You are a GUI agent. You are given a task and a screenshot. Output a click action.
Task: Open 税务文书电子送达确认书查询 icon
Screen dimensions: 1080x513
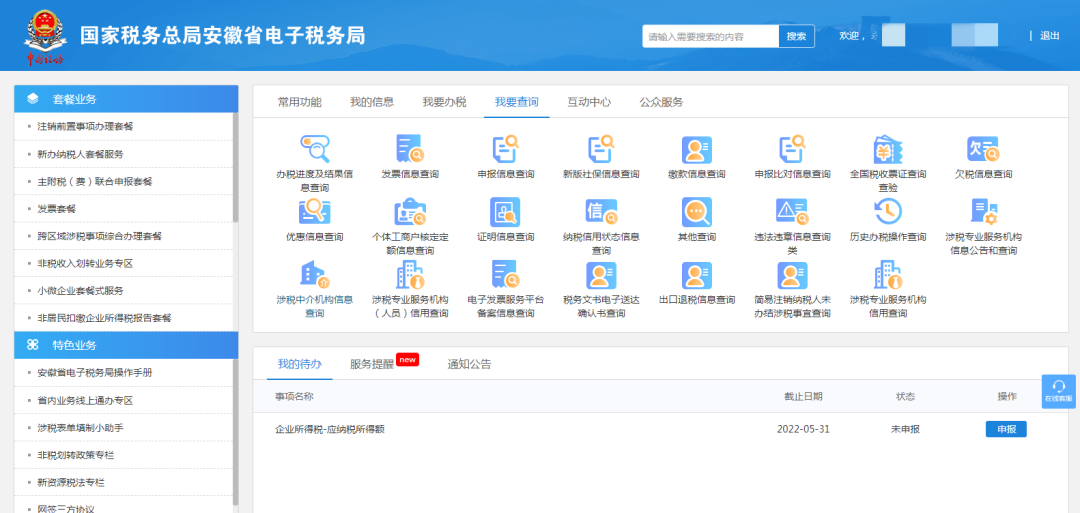[x=601, y=275]
